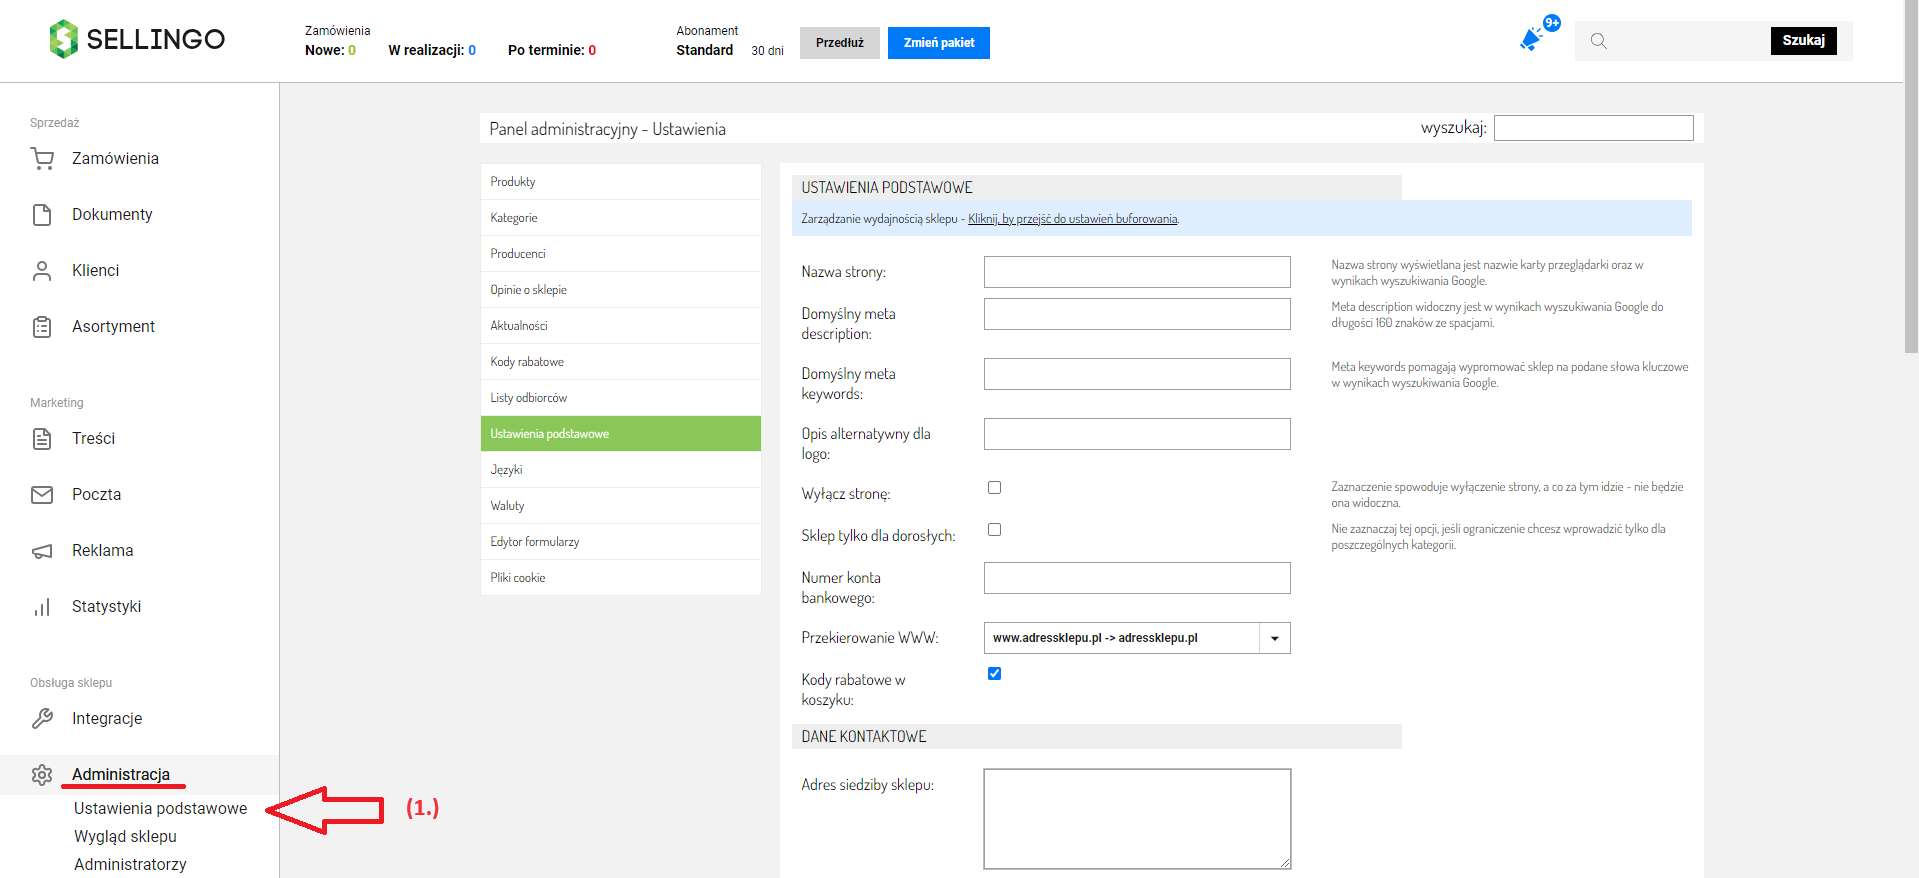
Task: Click the Treści document icon
Action: (x=42, y=438)
